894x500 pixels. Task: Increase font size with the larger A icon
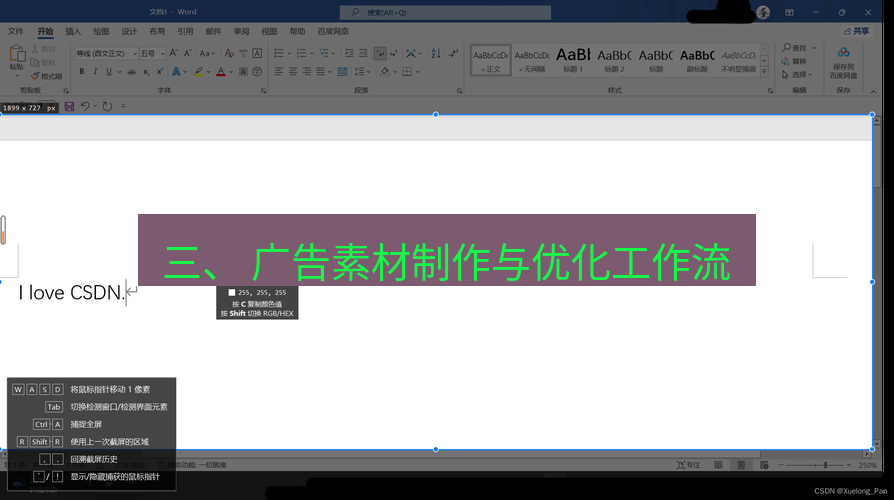tap(174, 53)
